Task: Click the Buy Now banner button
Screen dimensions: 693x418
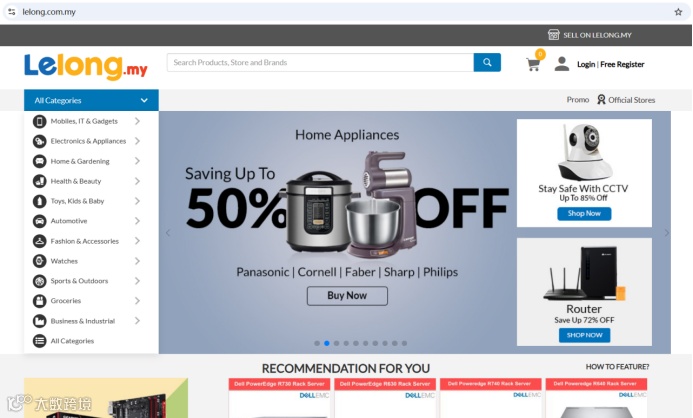Action: [x=347, y=296]
